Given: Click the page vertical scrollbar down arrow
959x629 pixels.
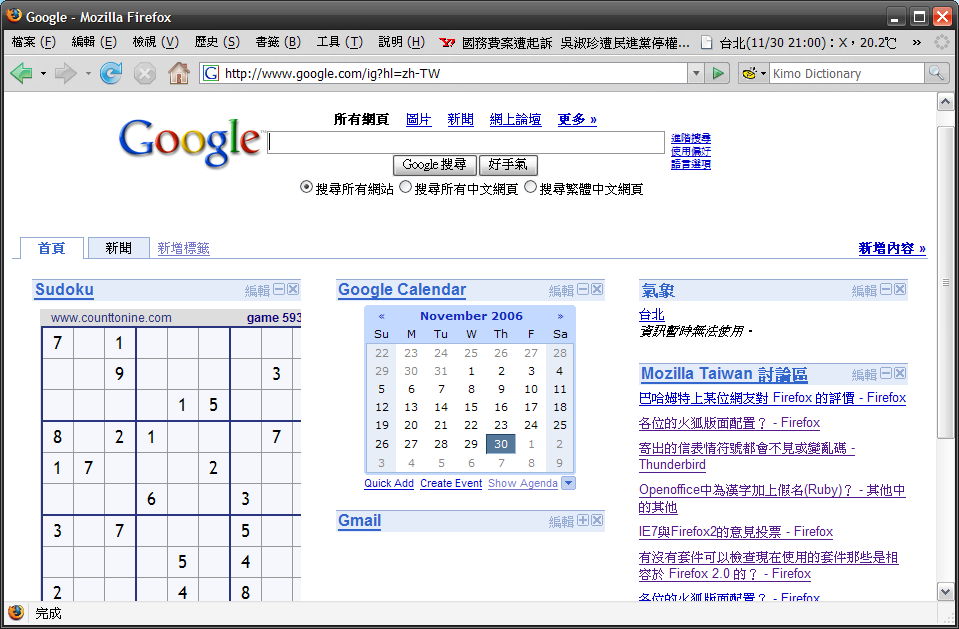Looking at the screenshot, I should [x=945, y=592].
